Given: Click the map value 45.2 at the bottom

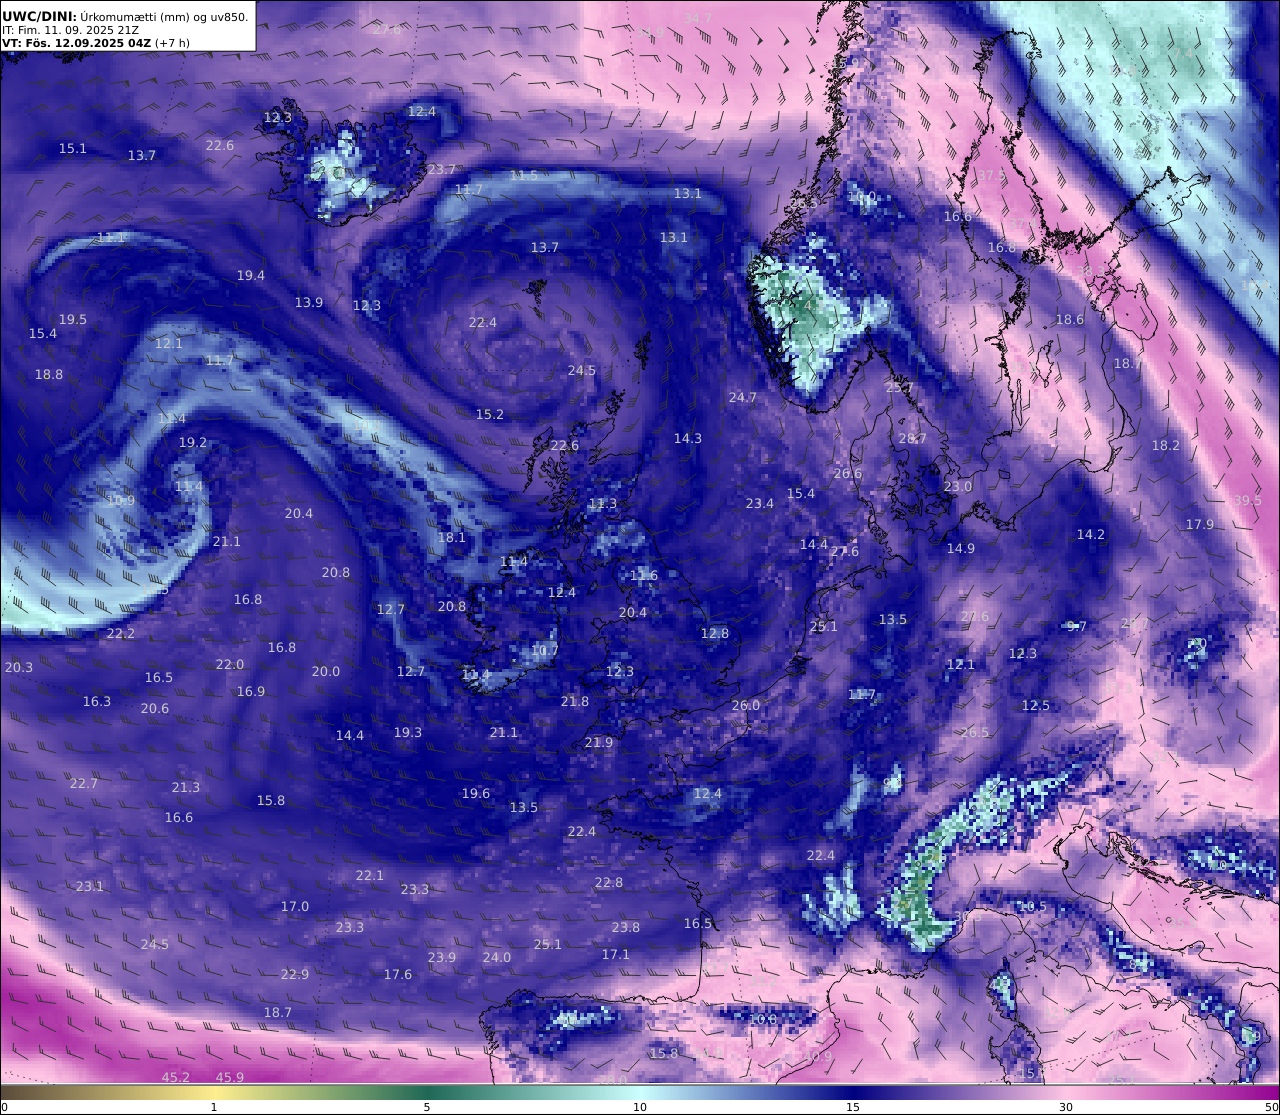Looking at the screenshot, I should tap(176, 1078).
